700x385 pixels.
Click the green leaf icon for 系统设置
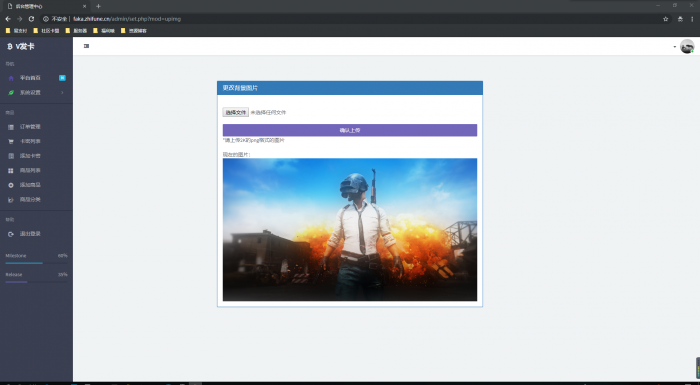tap(11, 92)
